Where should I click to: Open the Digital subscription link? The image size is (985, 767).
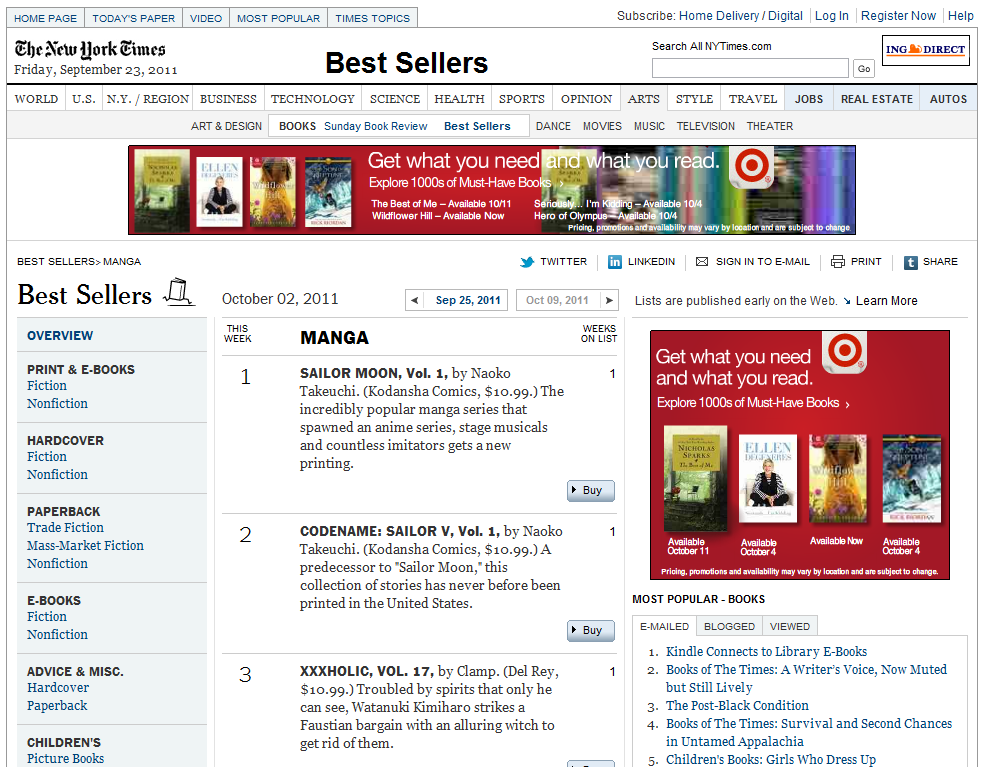(785, 16)
